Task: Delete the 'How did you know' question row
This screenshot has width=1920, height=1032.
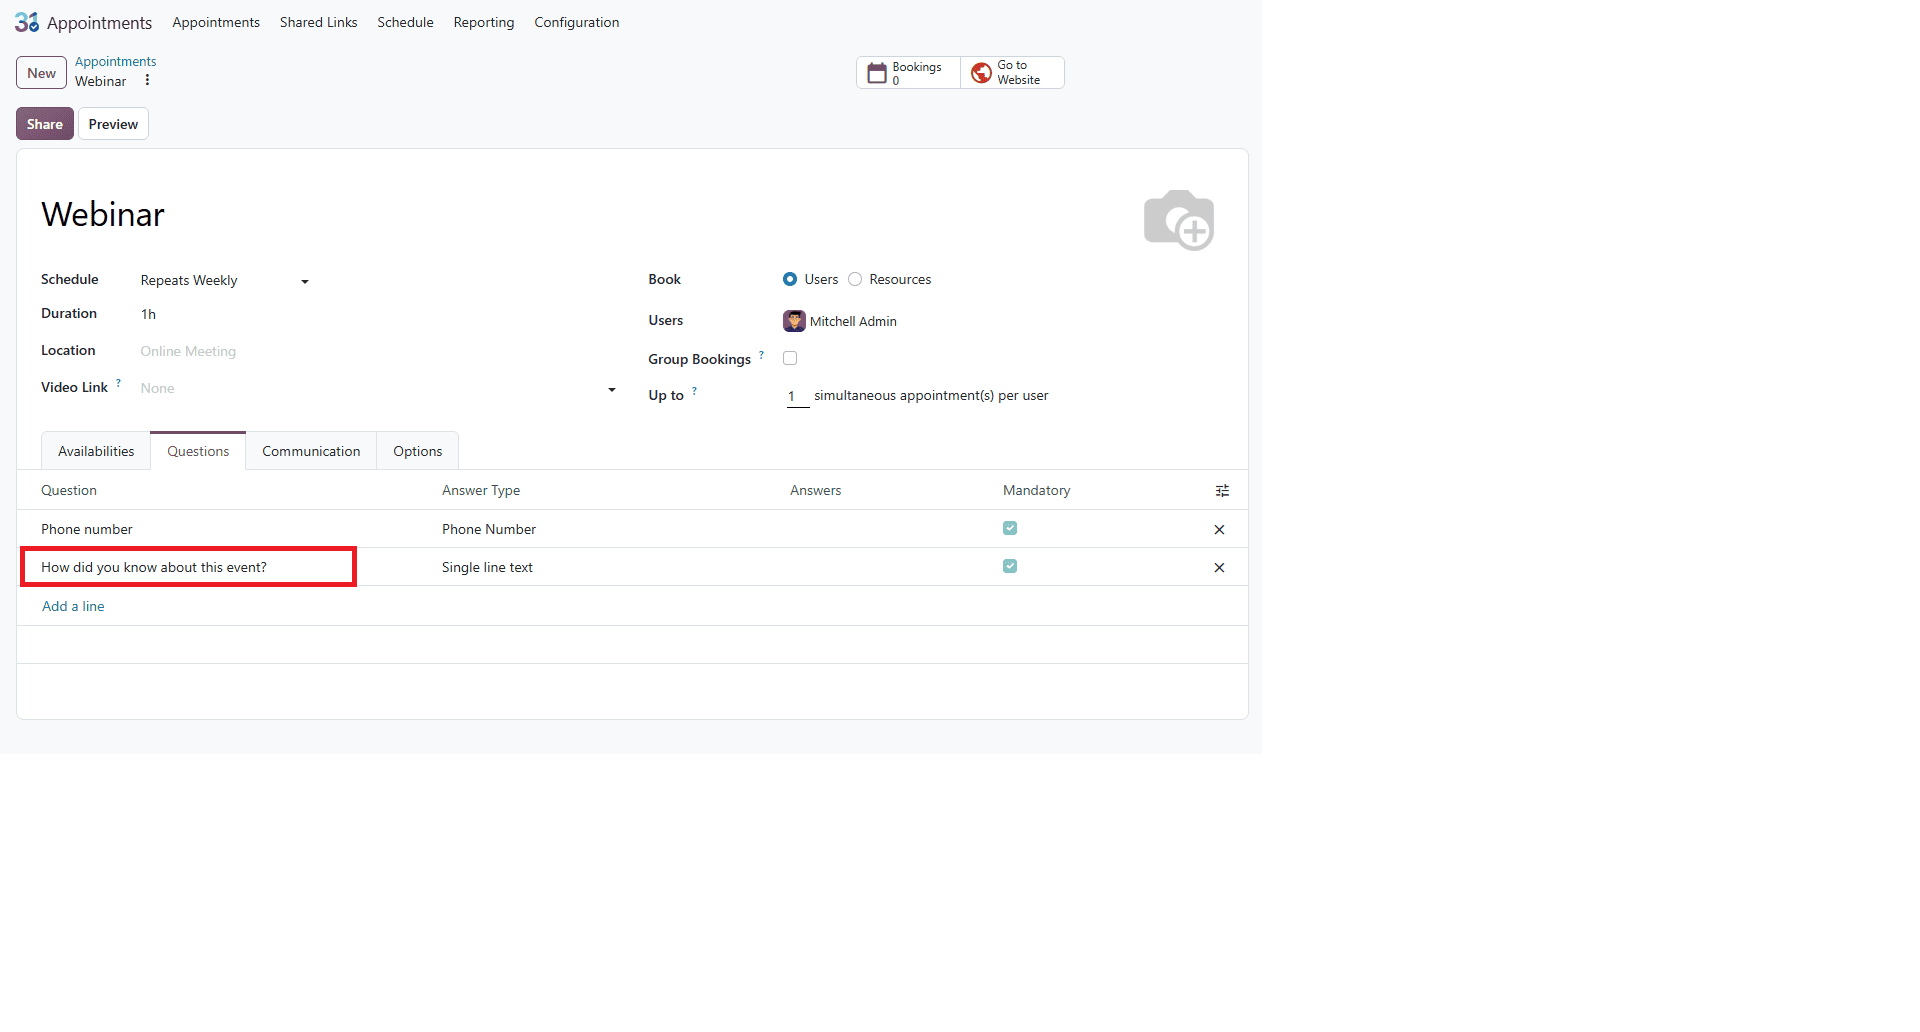Action: click(x=1219, y=568)
